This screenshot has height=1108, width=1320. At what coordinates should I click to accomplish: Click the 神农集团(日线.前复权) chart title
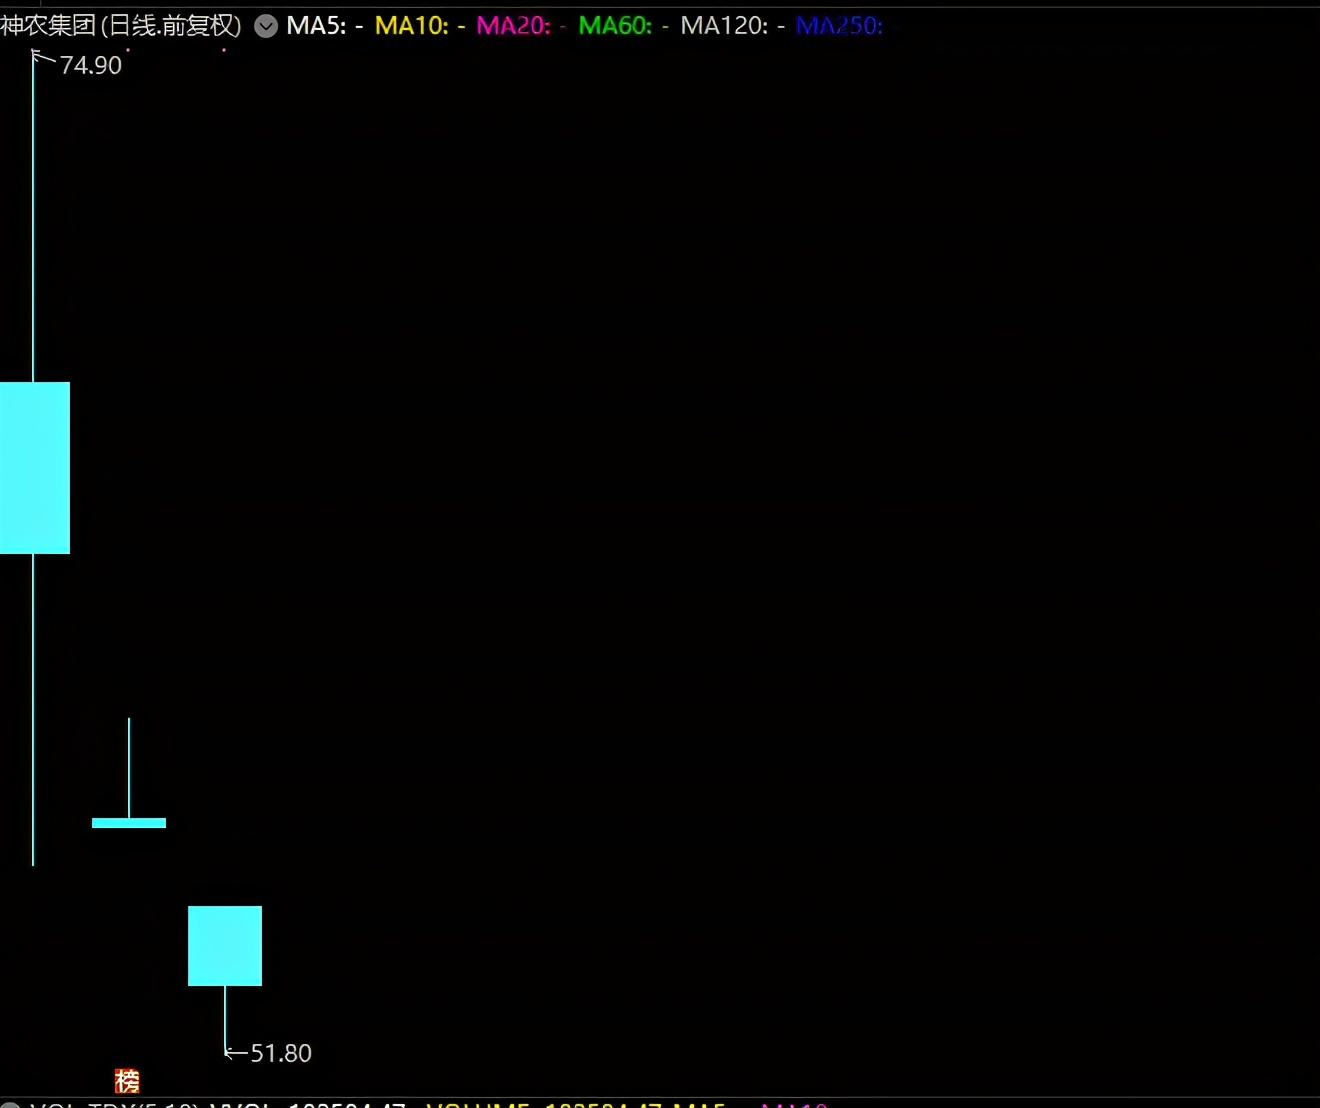[121, 25]
